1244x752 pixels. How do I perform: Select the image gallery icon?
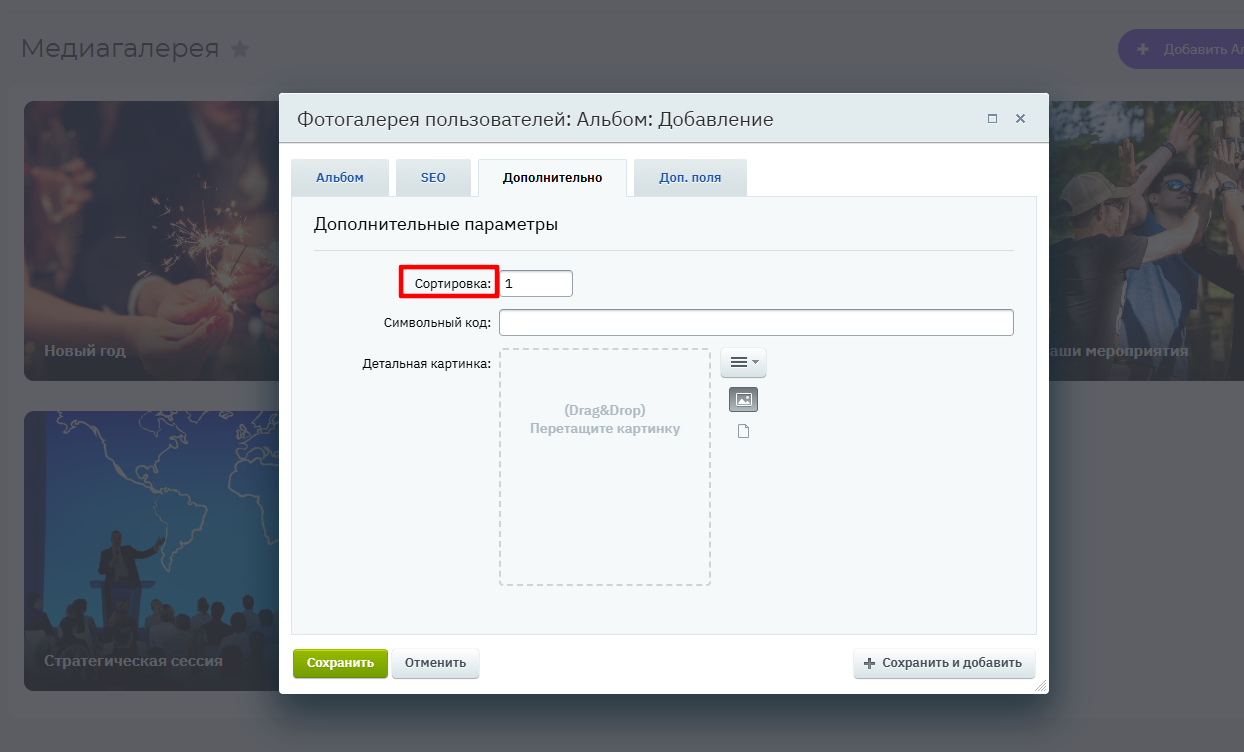pos(743,400)
